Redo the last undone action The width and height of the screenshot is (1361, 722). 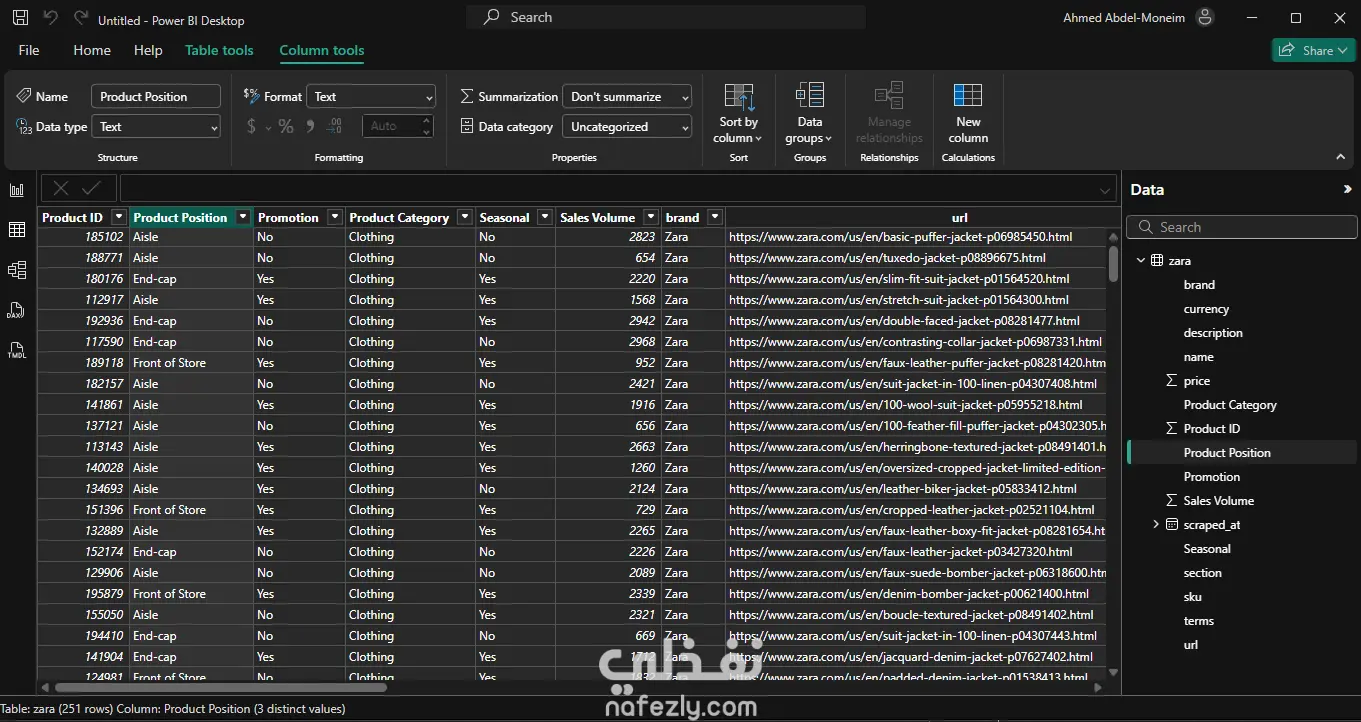(81, 18)
